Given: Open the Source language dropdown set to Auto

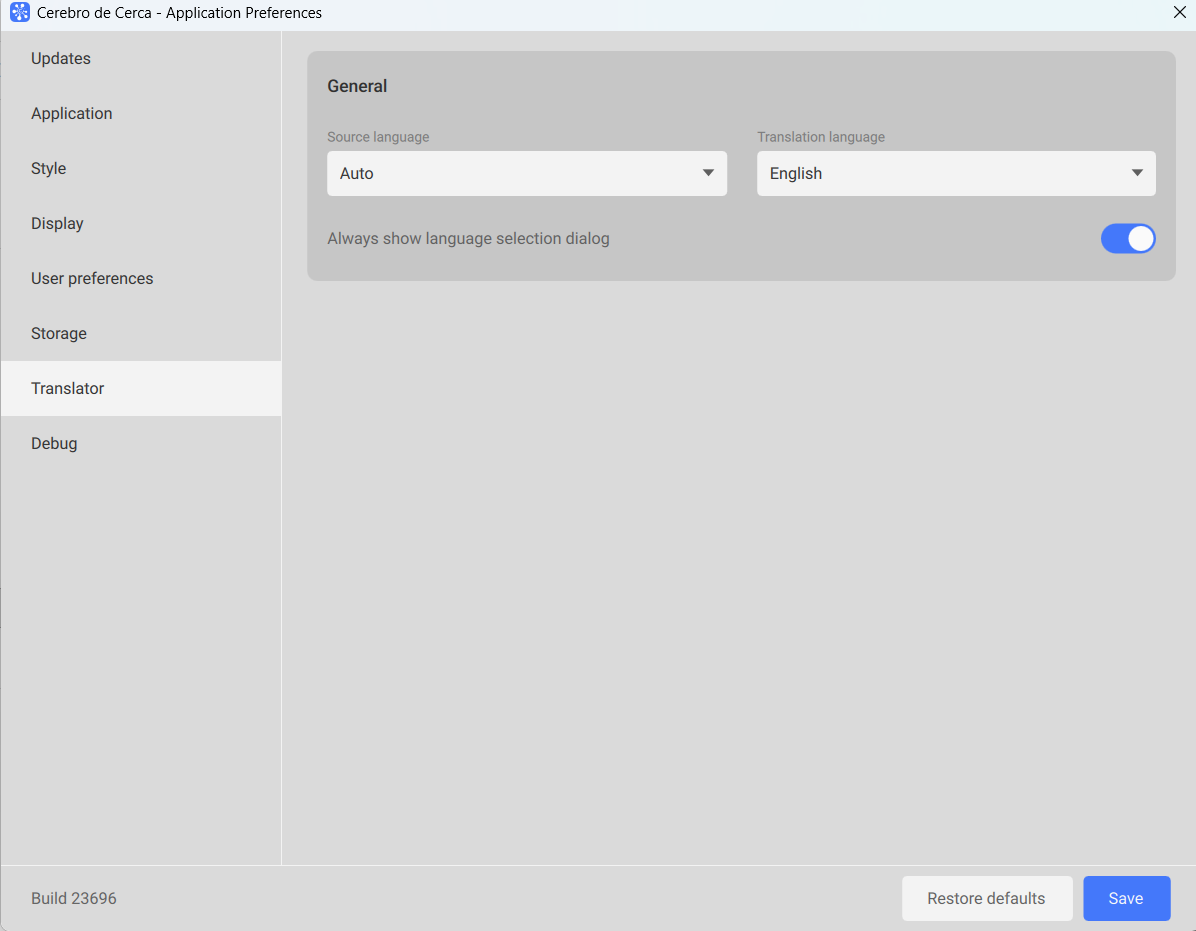Looking at the screenshot, I should point(526,174).
